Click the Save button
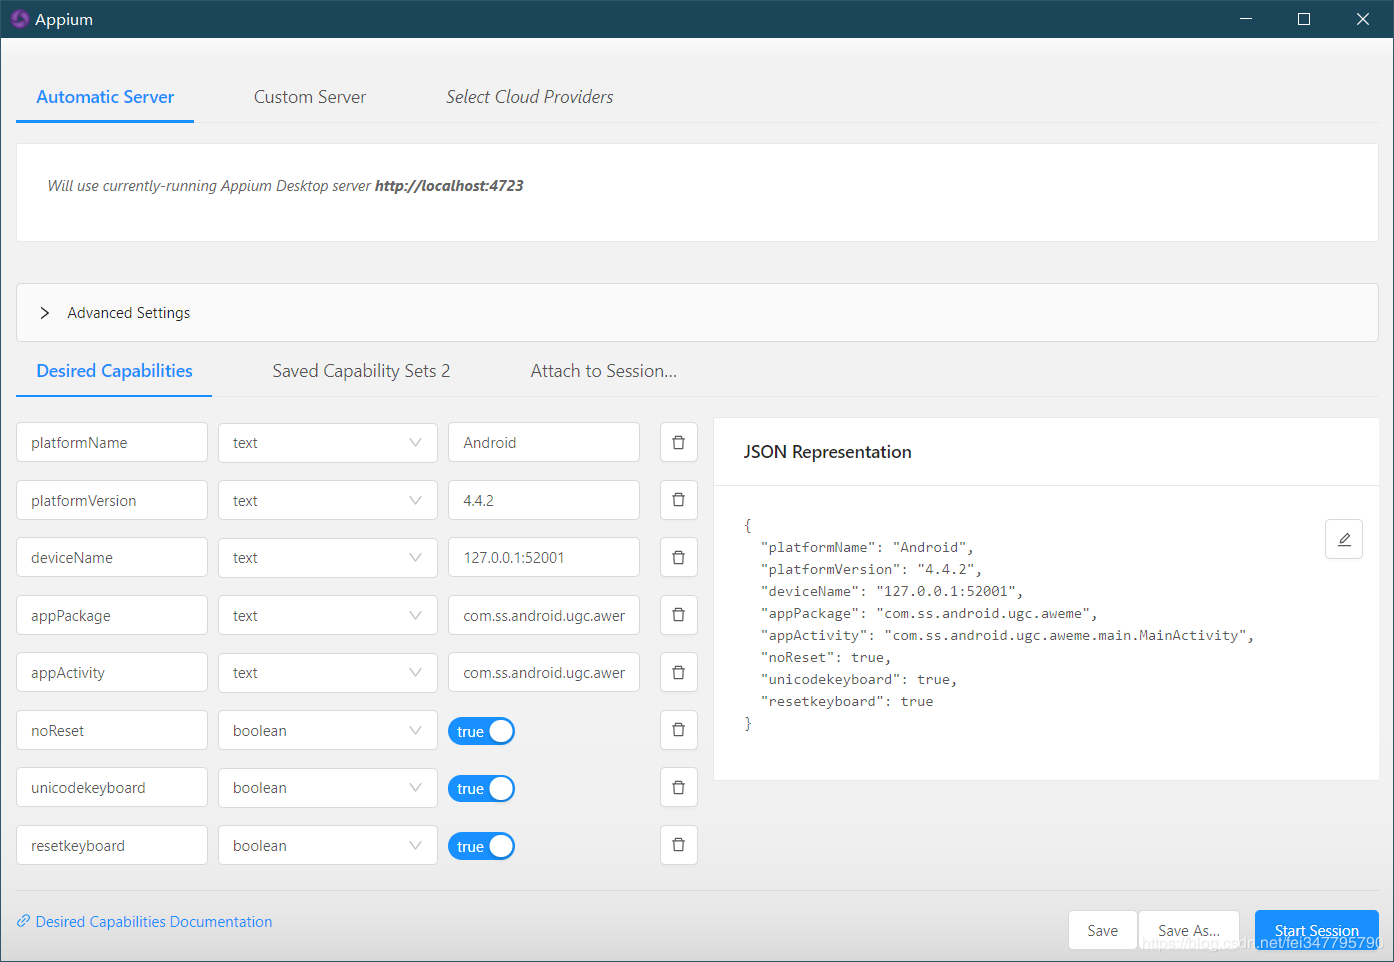The height and width of the screenshot is (962, 1394). click(x=1103, y=930)
